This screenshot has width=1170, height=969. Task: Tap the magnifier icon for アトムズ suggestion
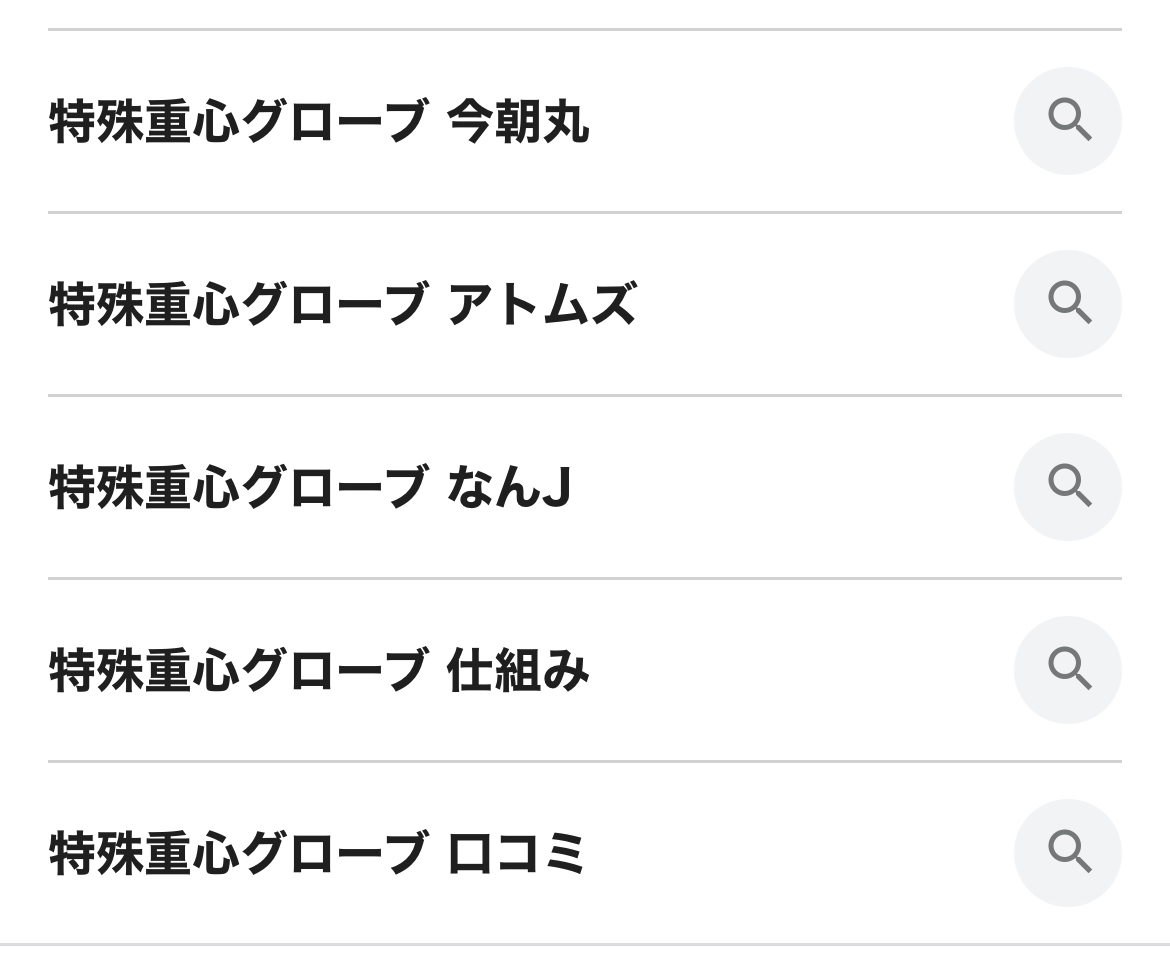[x=1067, y=304]
